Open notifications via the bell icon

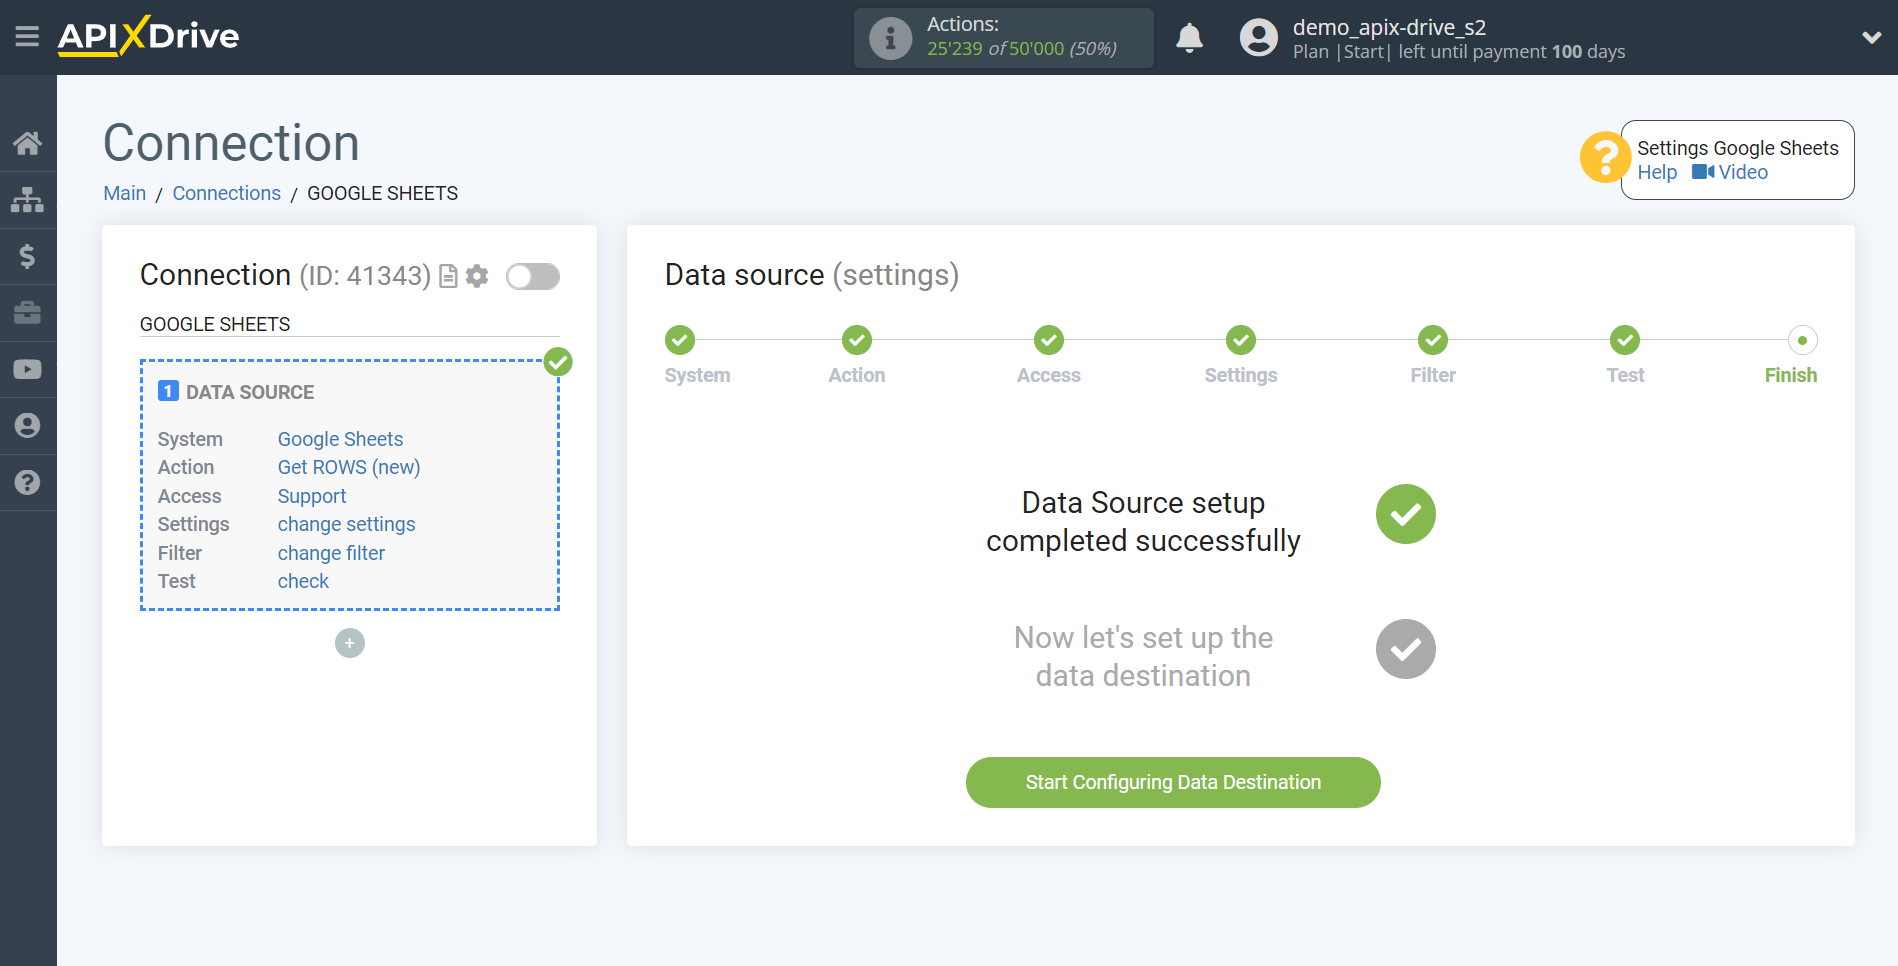(x=1189, y=37)
